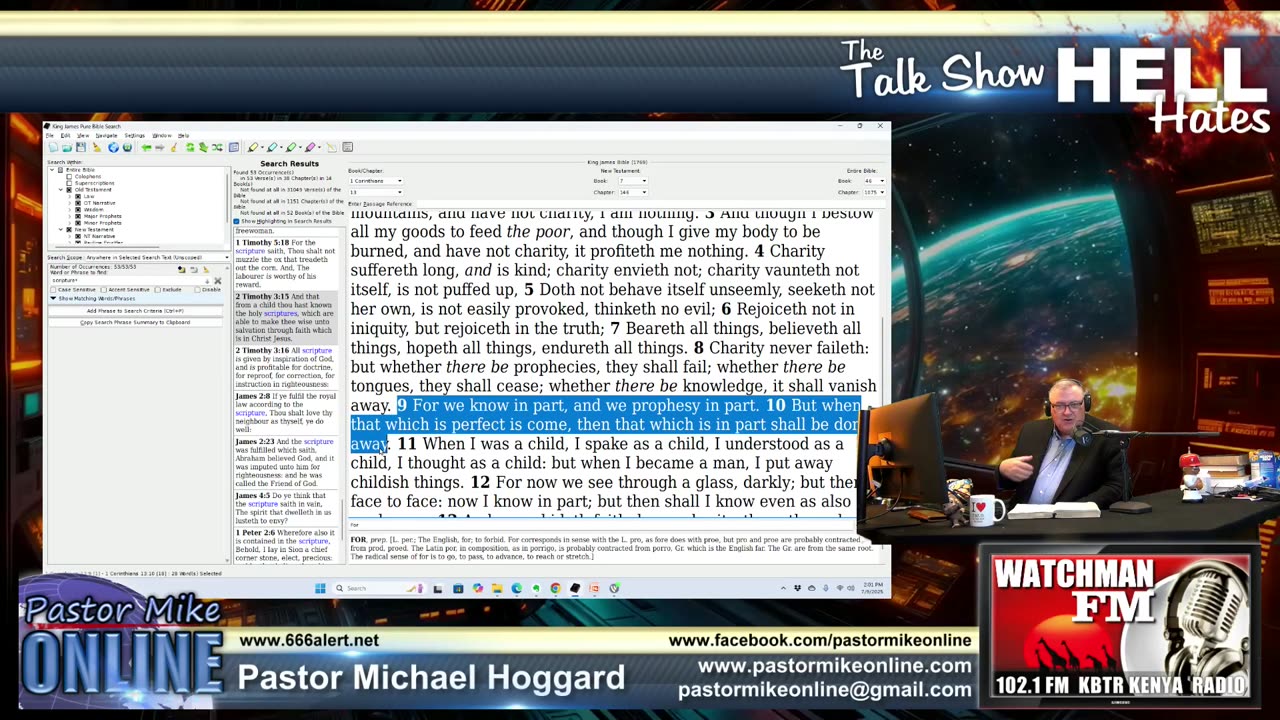Open the View menu
The width and height of the screenshot is (1280, 720).
tap(83, 135)
